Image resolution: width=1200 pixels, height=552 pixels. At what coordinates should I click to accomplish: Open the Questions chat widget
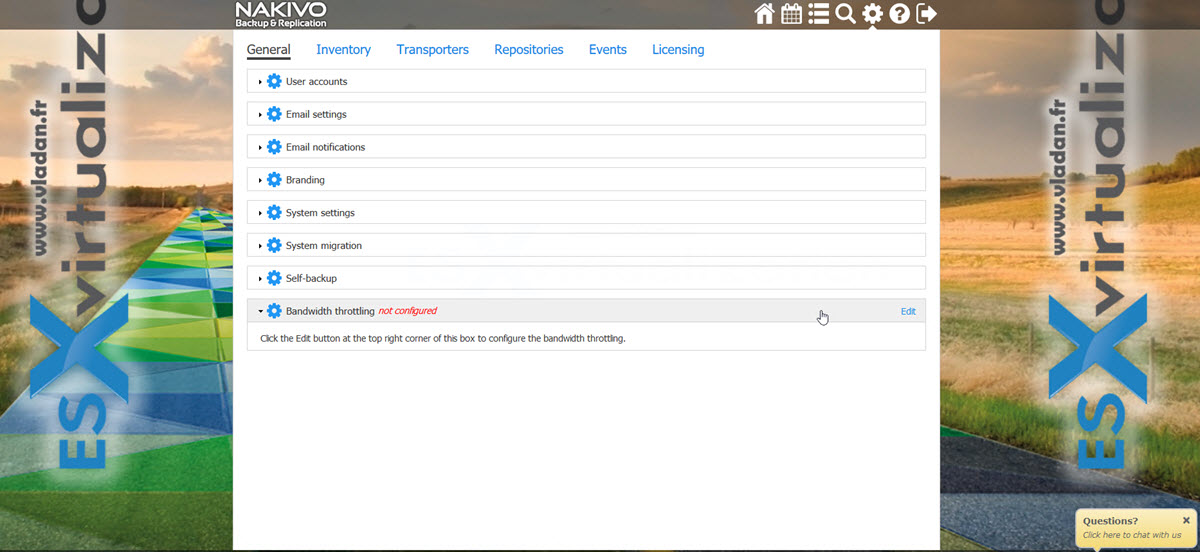1135,527
